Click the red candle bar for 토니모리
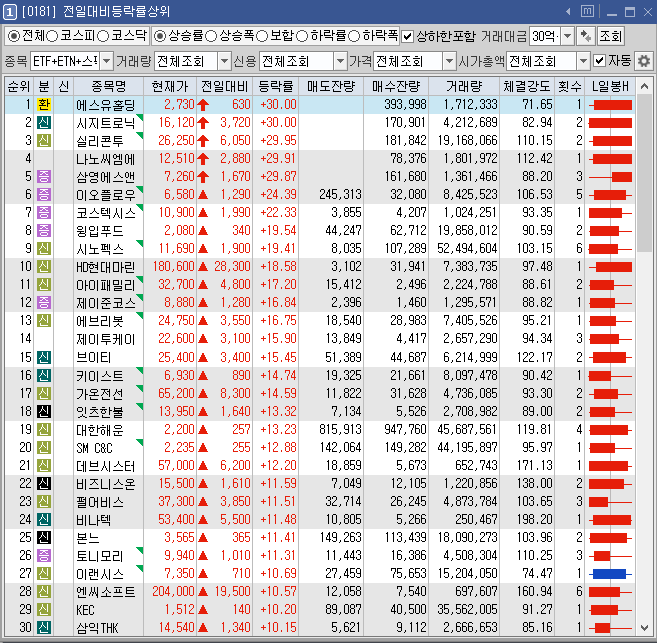 coord(610,556)
